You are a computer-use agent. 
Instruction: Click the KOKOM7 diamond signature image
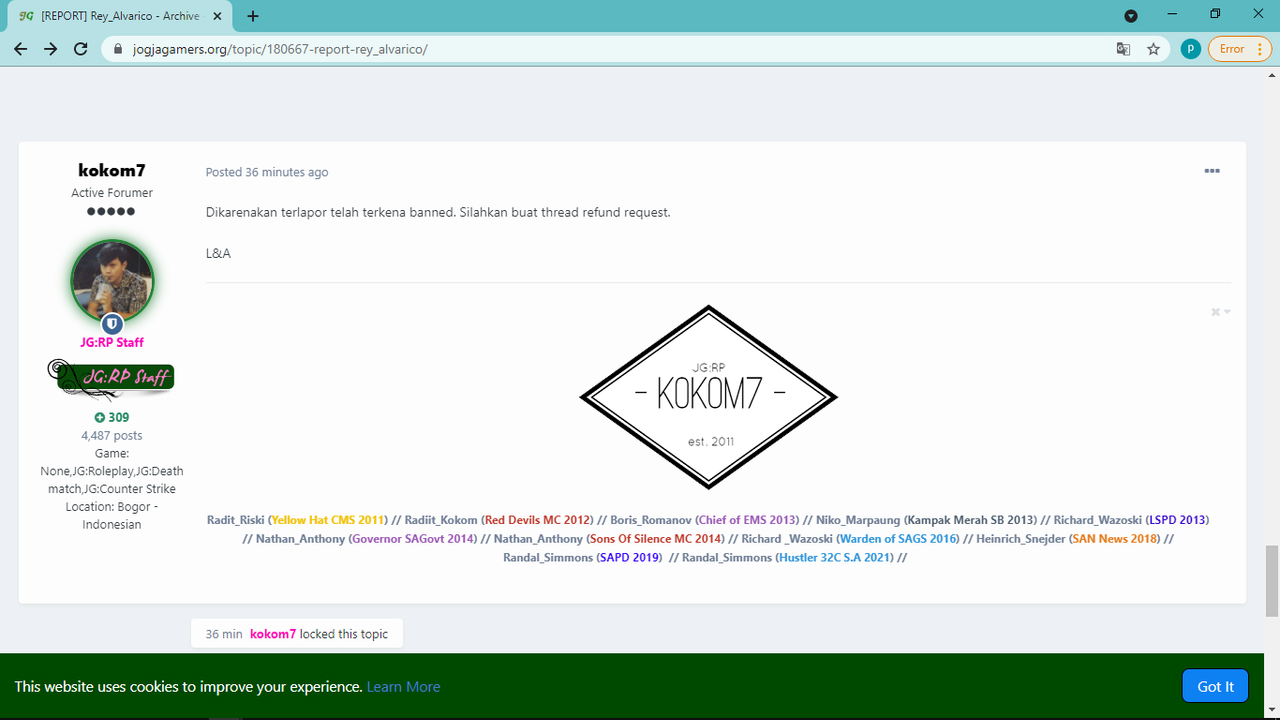coord(709,397)
